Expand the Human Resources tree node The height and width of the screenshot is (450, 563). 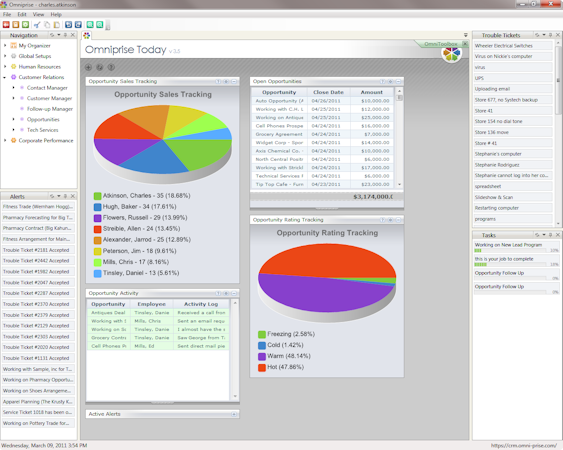pyautogui.click(x=5, y=66)
